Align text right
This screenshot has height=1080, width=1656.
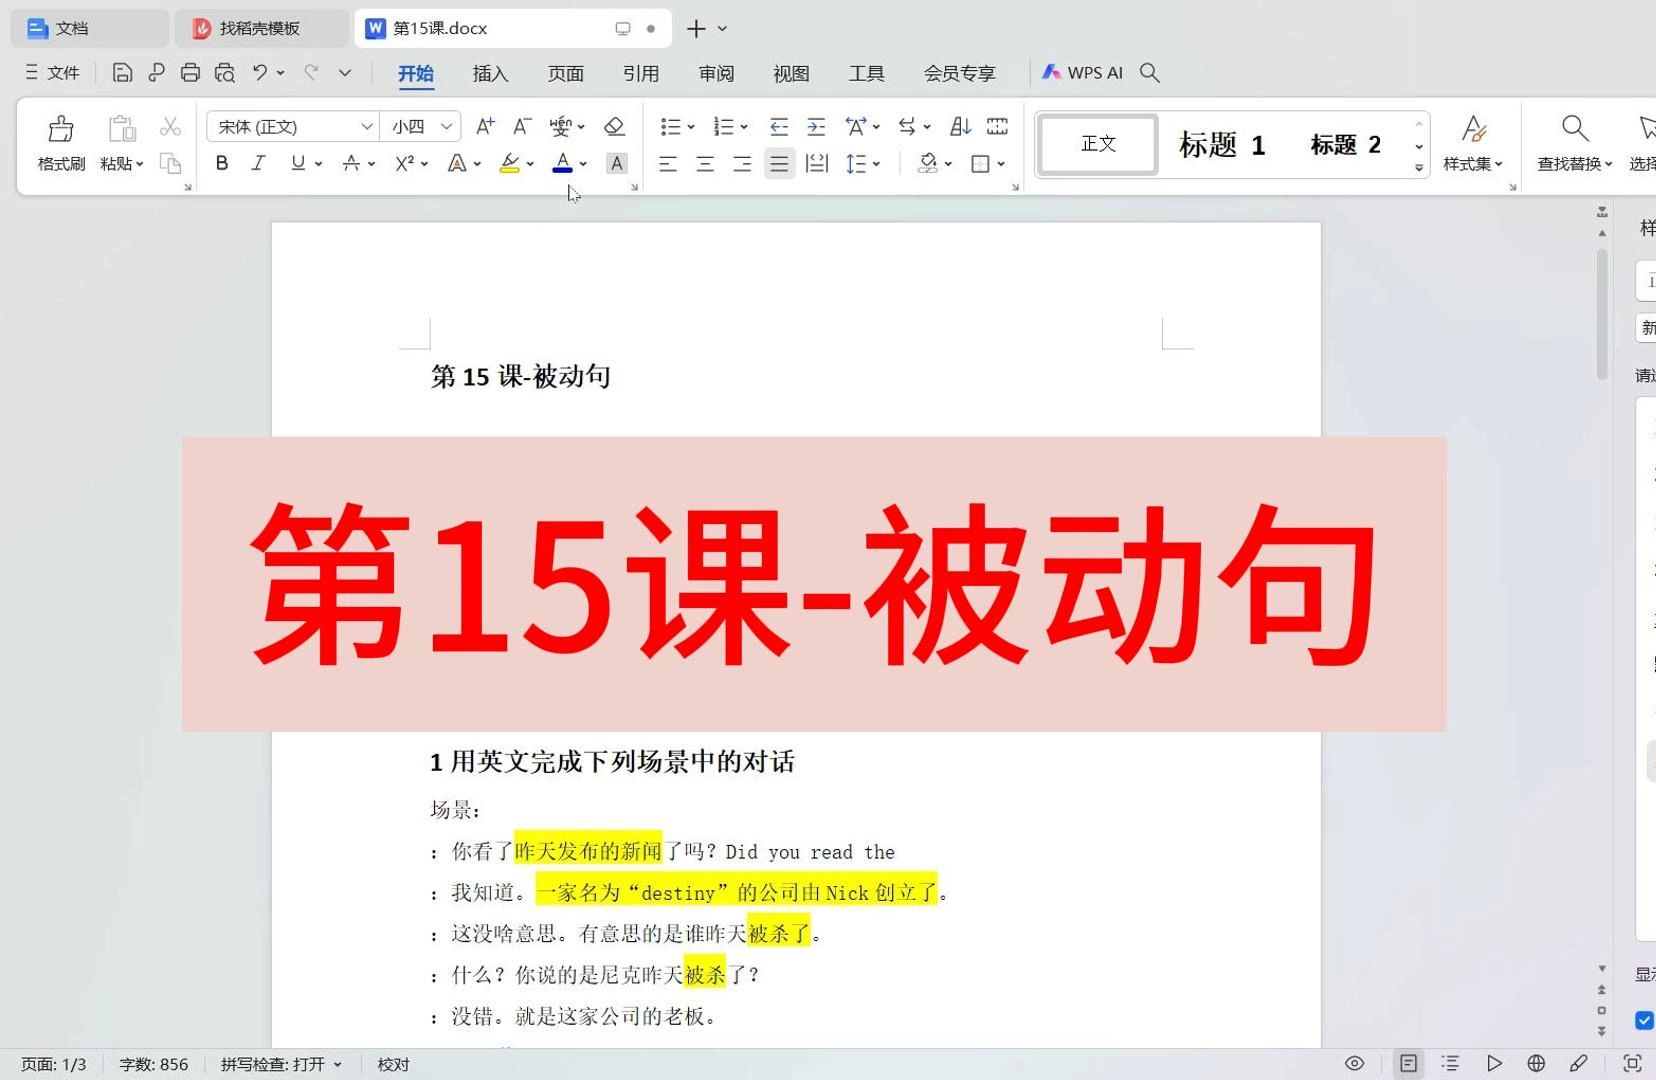coord(742,164)
